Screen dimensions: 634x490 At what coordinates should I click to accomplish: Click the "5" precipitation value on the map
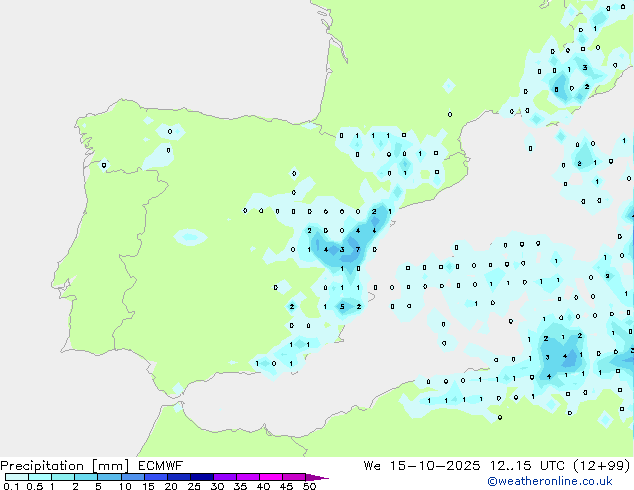pos(342,306)
